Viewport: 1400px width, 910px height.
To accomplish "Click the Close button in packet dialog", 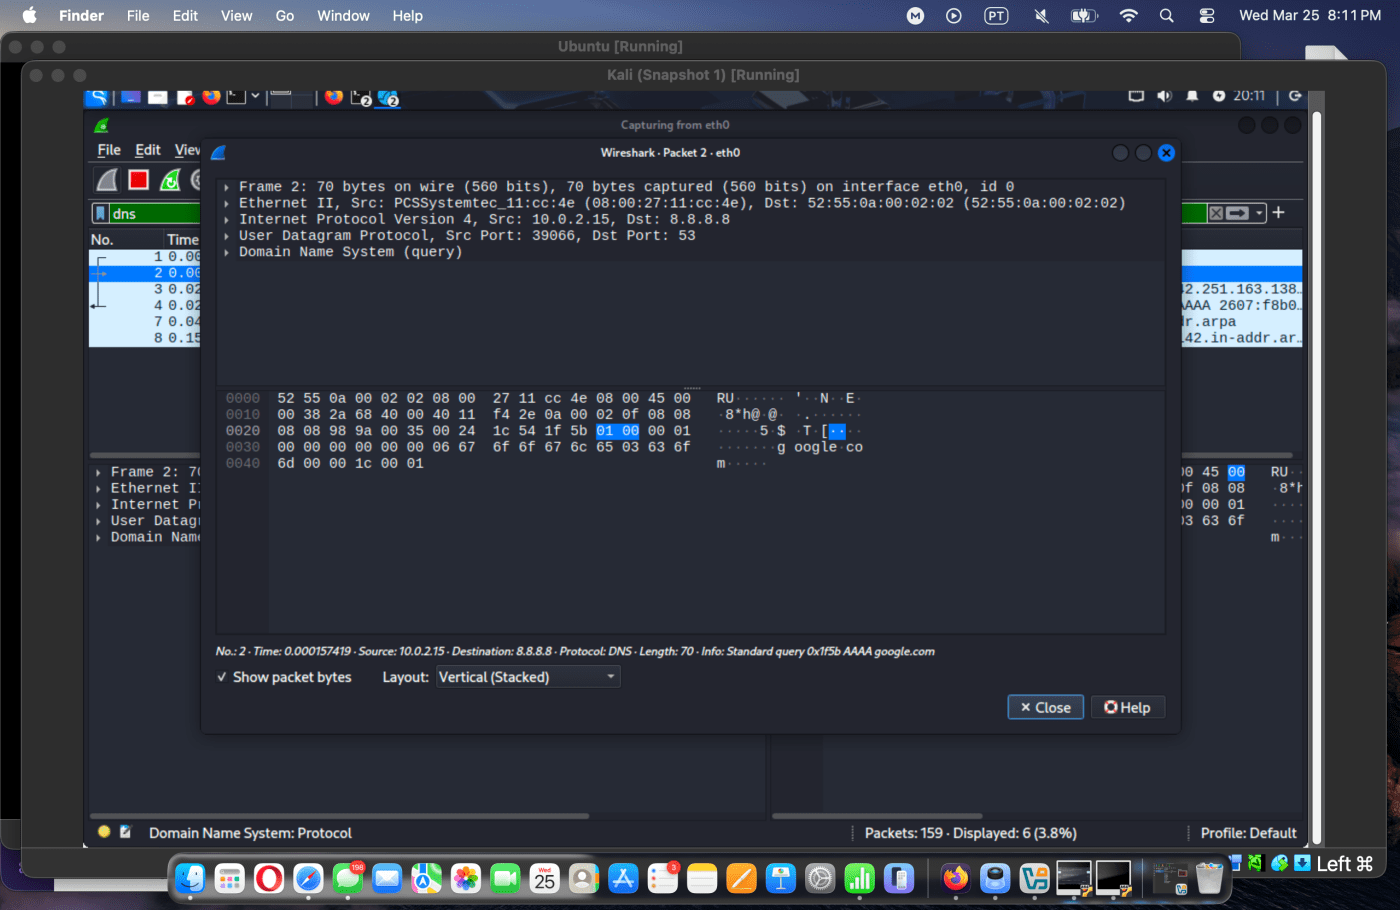I will tap(1045, 707).
